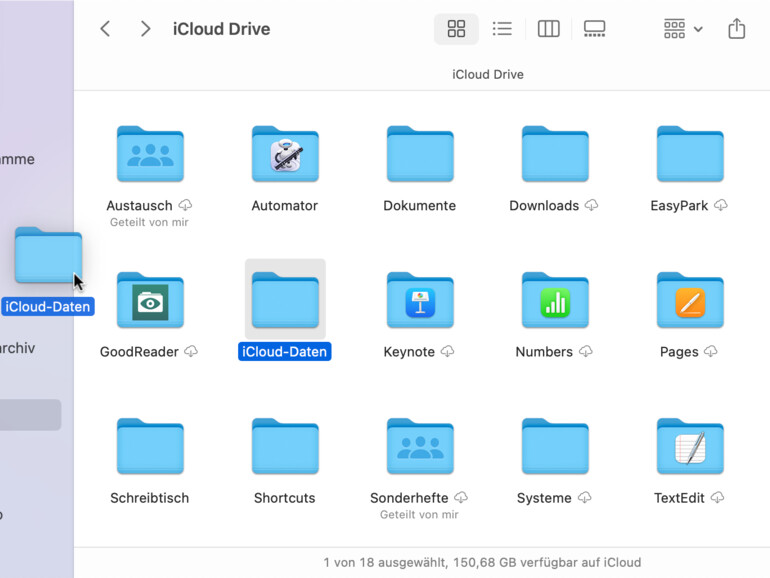Click the iCloud Drive window title
This screenshot has height=578, width=770.
[221, 29]
